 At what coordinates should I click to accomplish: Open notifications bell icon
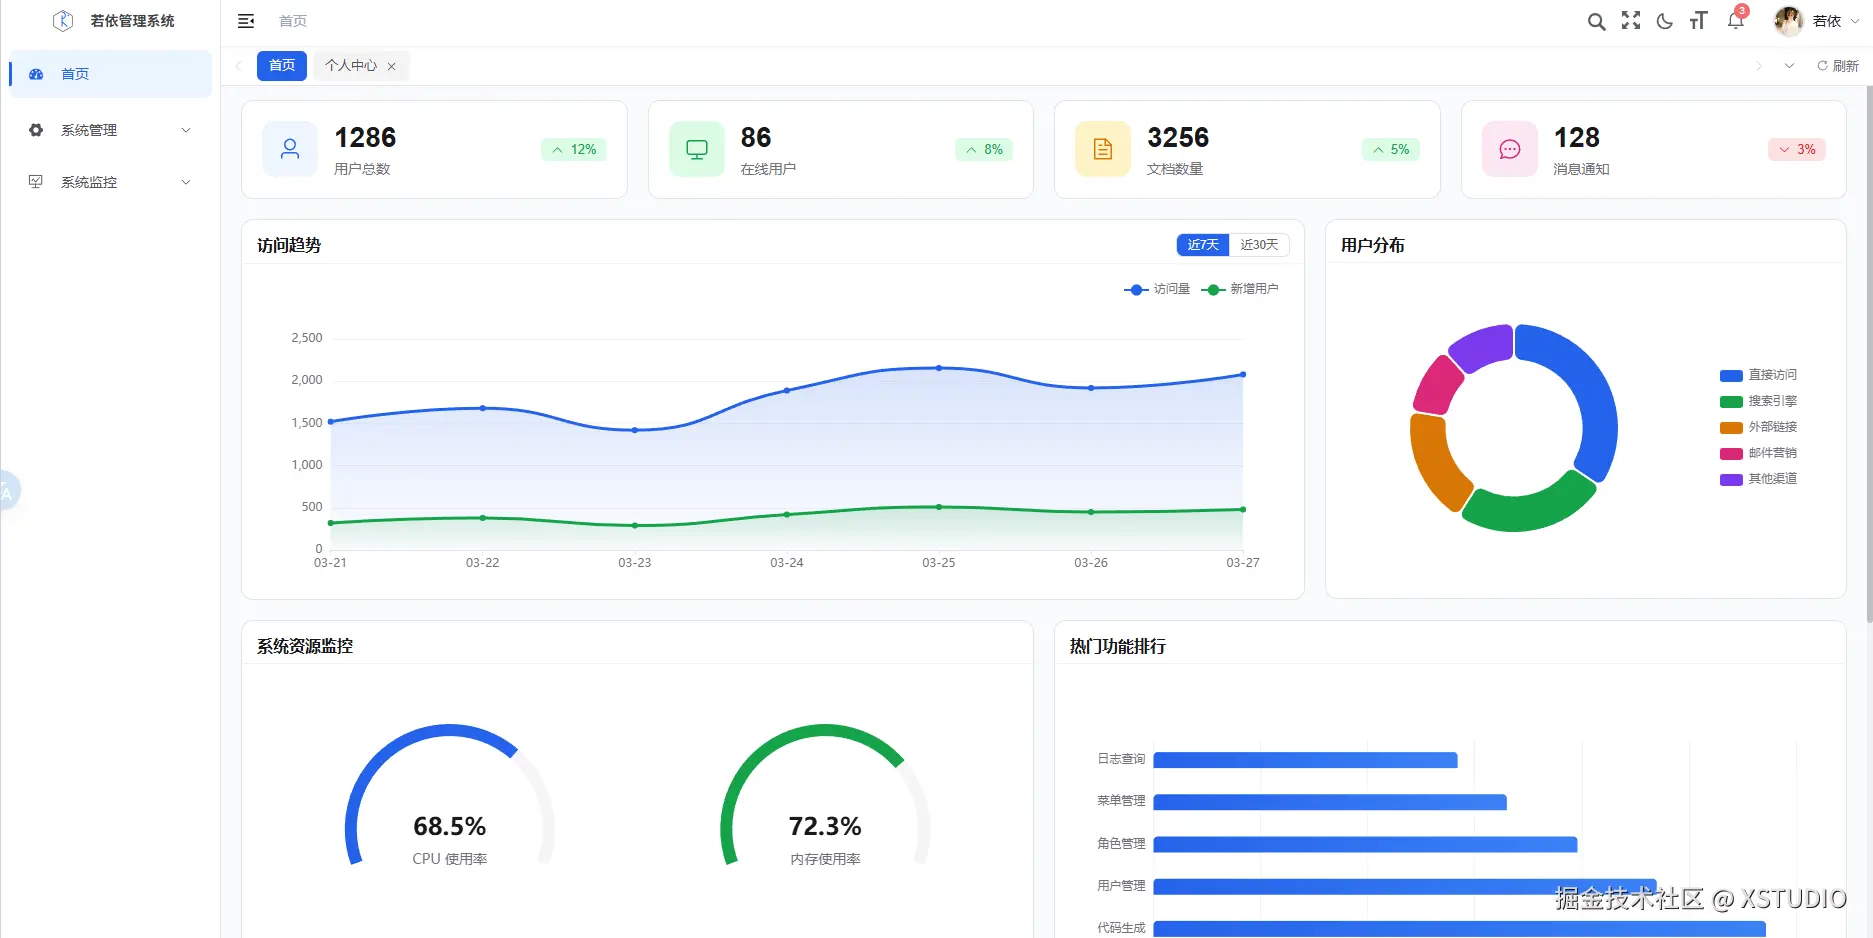tap(1735, 21)
